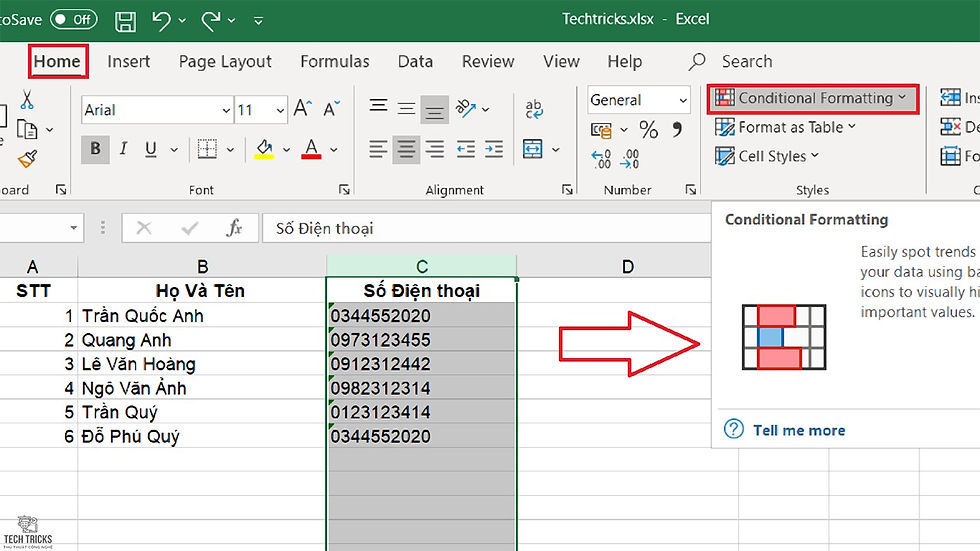Click Accounting Number Format icon

(x=601, y=130)
